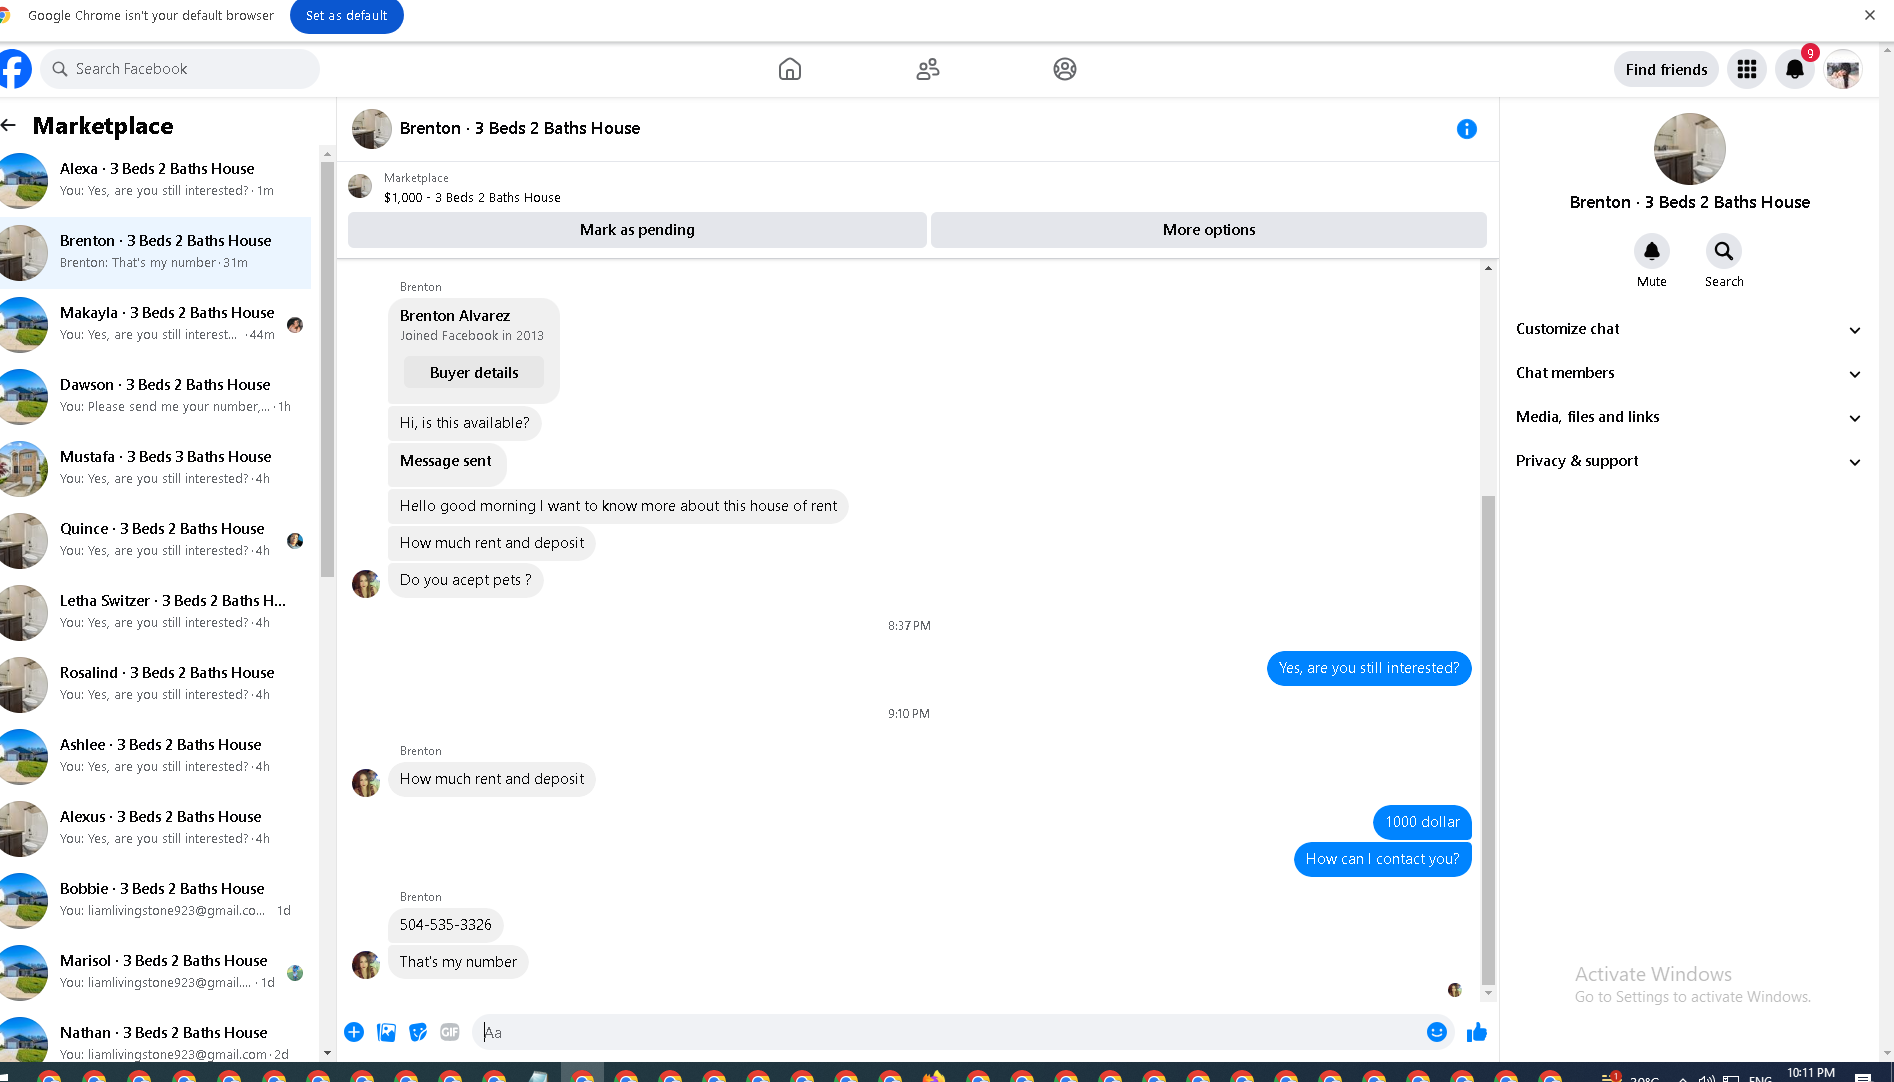Expand Media, files and links section
The height and width of the screenshot is (1082, 1894).
pyautogui.click(x=1689, y=417)
